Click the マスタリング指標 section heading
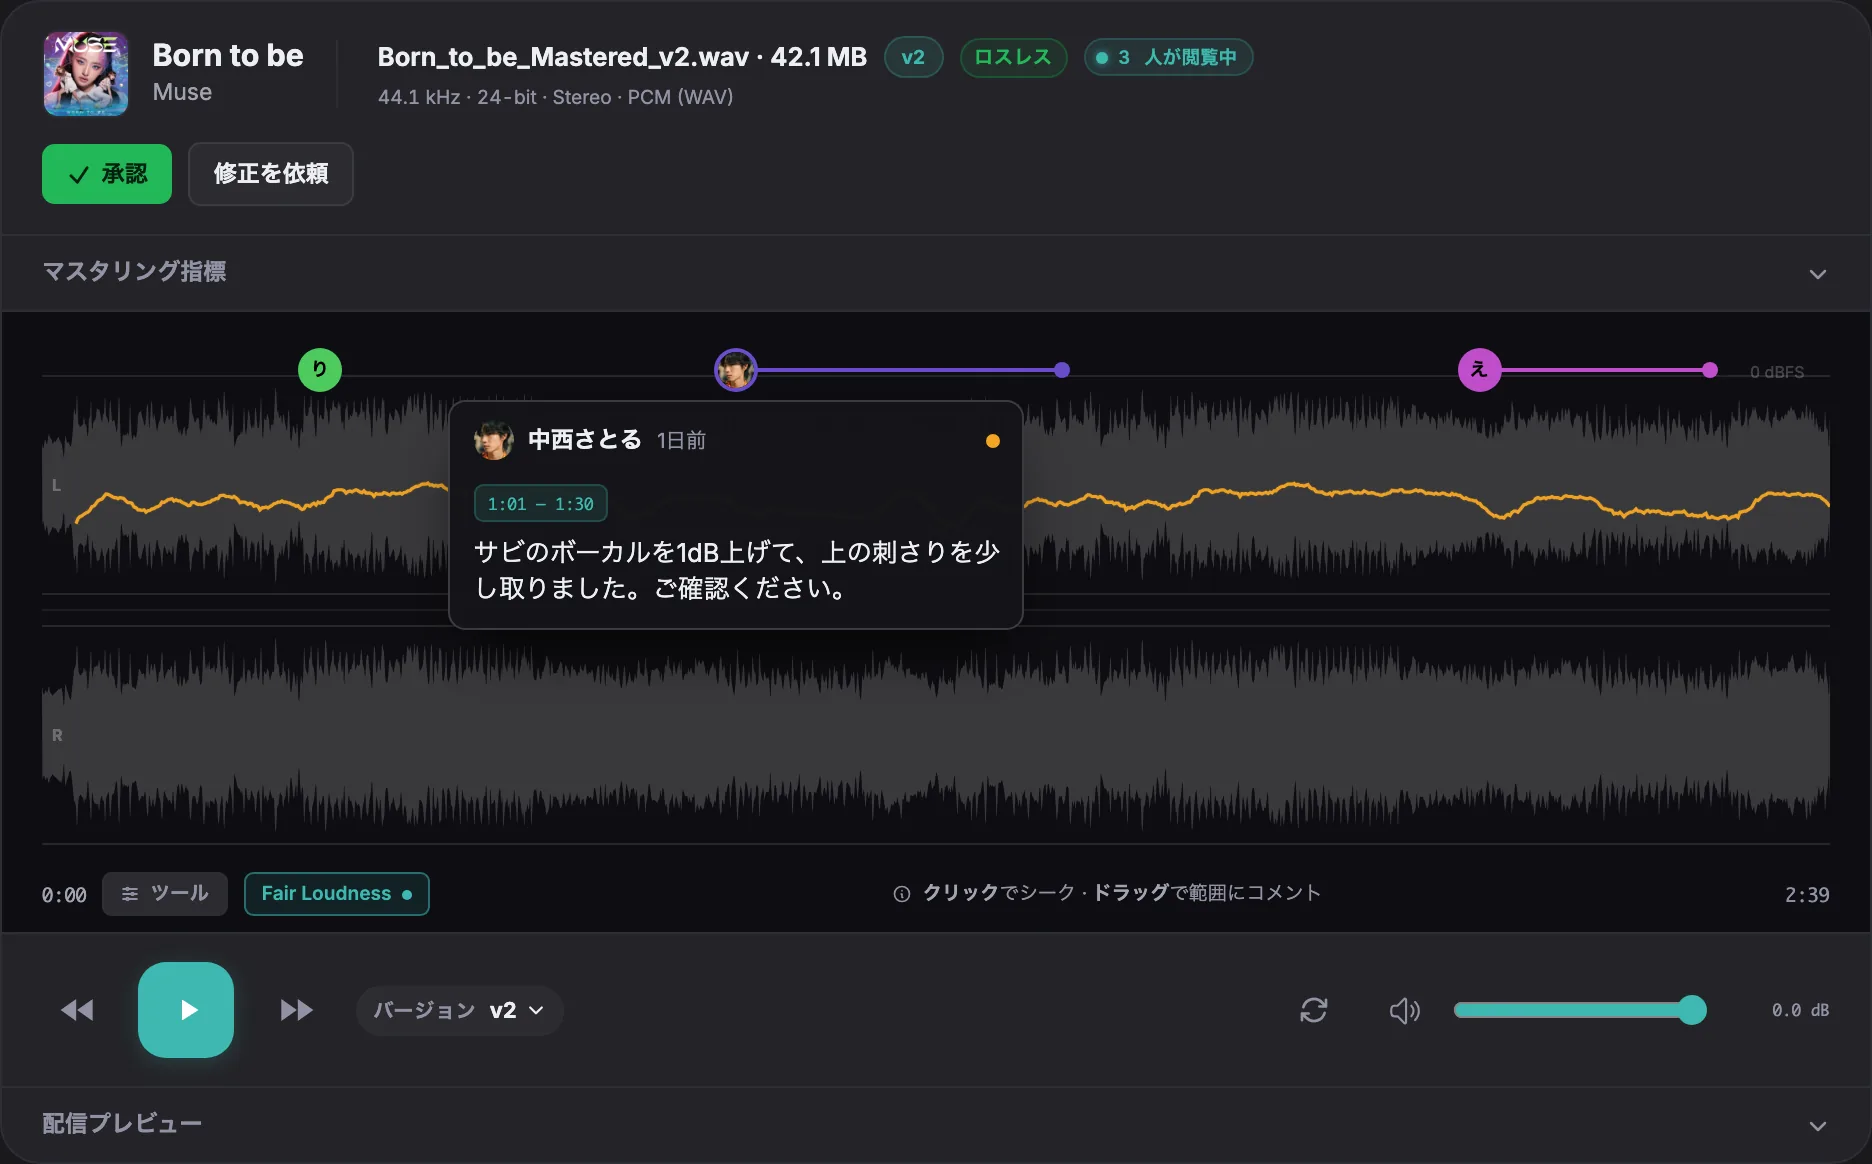 pos(134,271)
